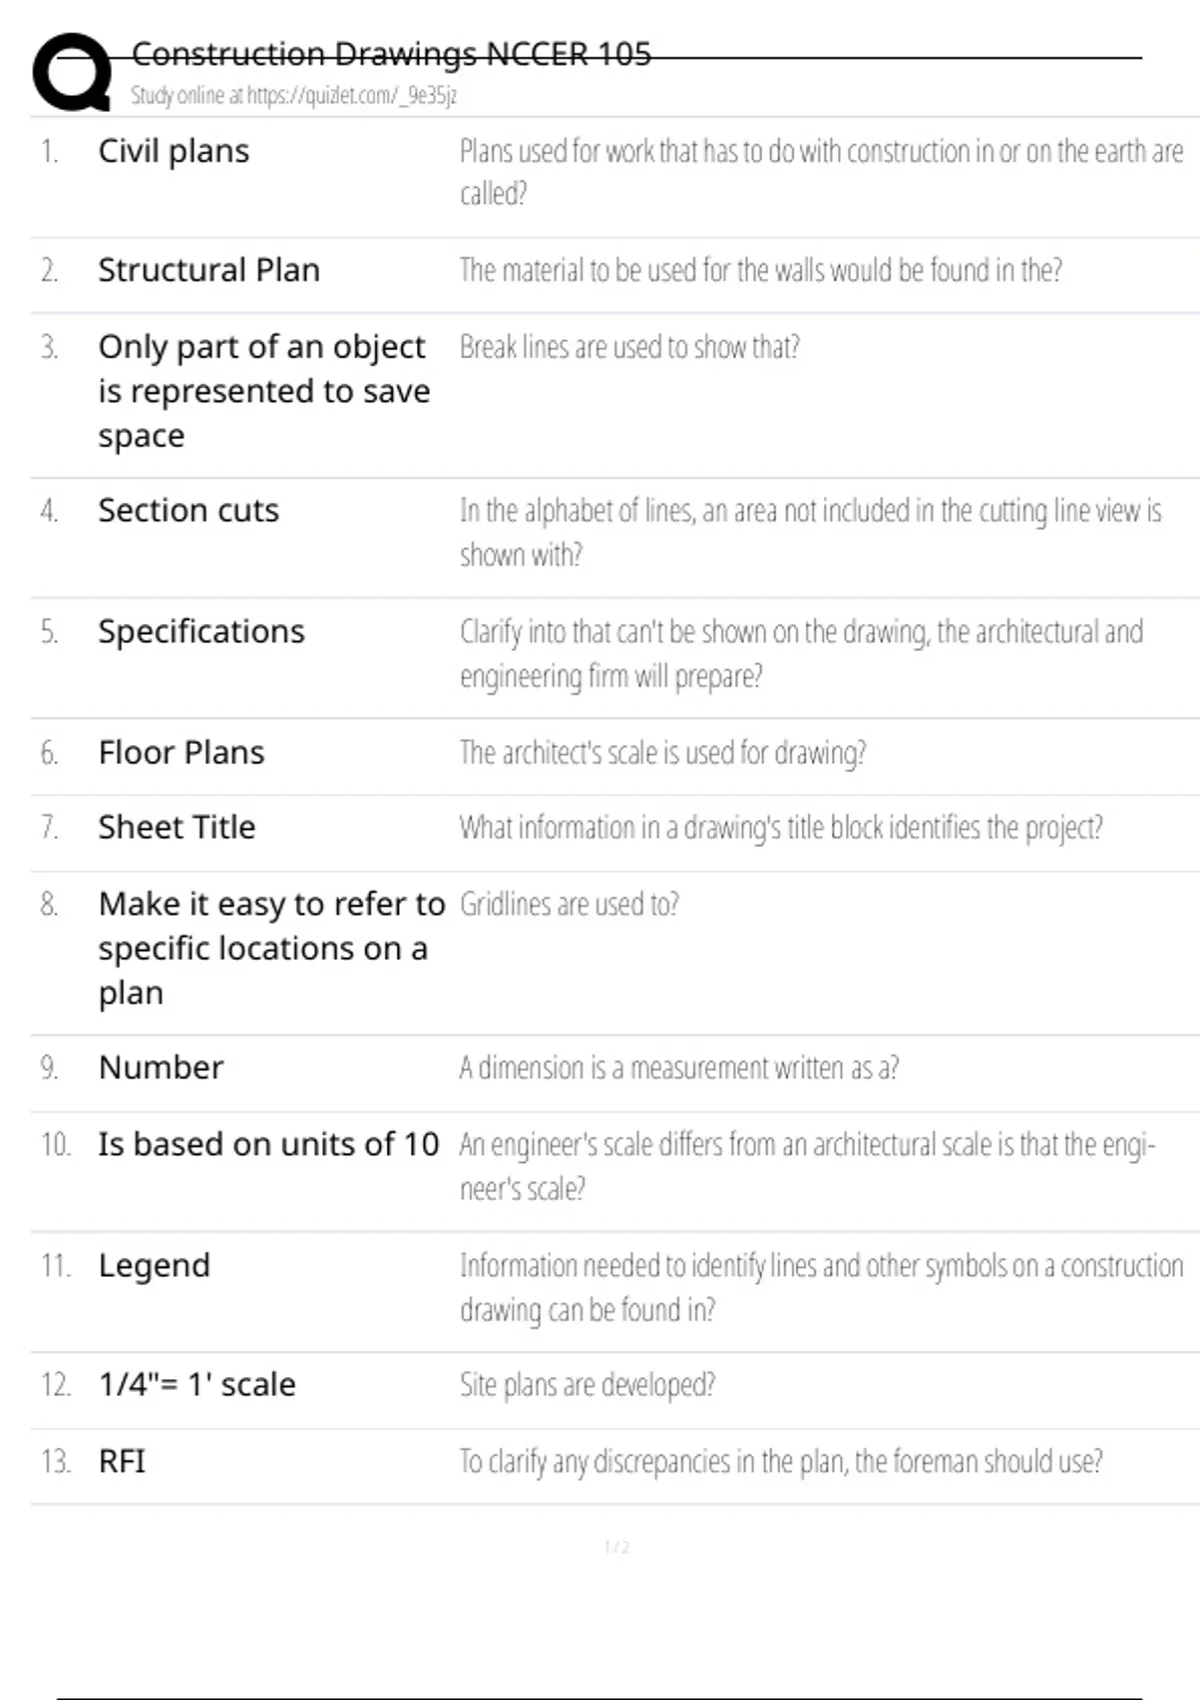The height and width of the screenshot is (1700, 1200).
Task: Click the Specifications term
Action: pos(201,632)
